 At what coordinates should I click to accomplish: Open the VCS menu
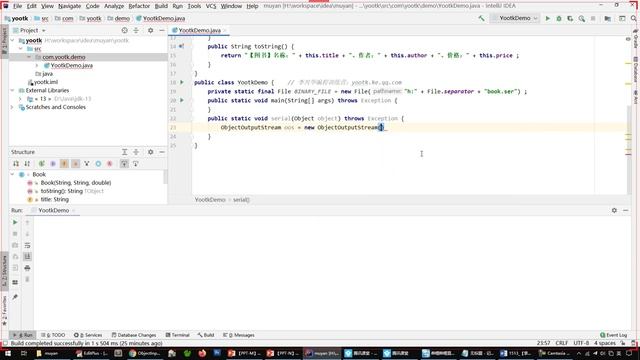tap(211, 6)
